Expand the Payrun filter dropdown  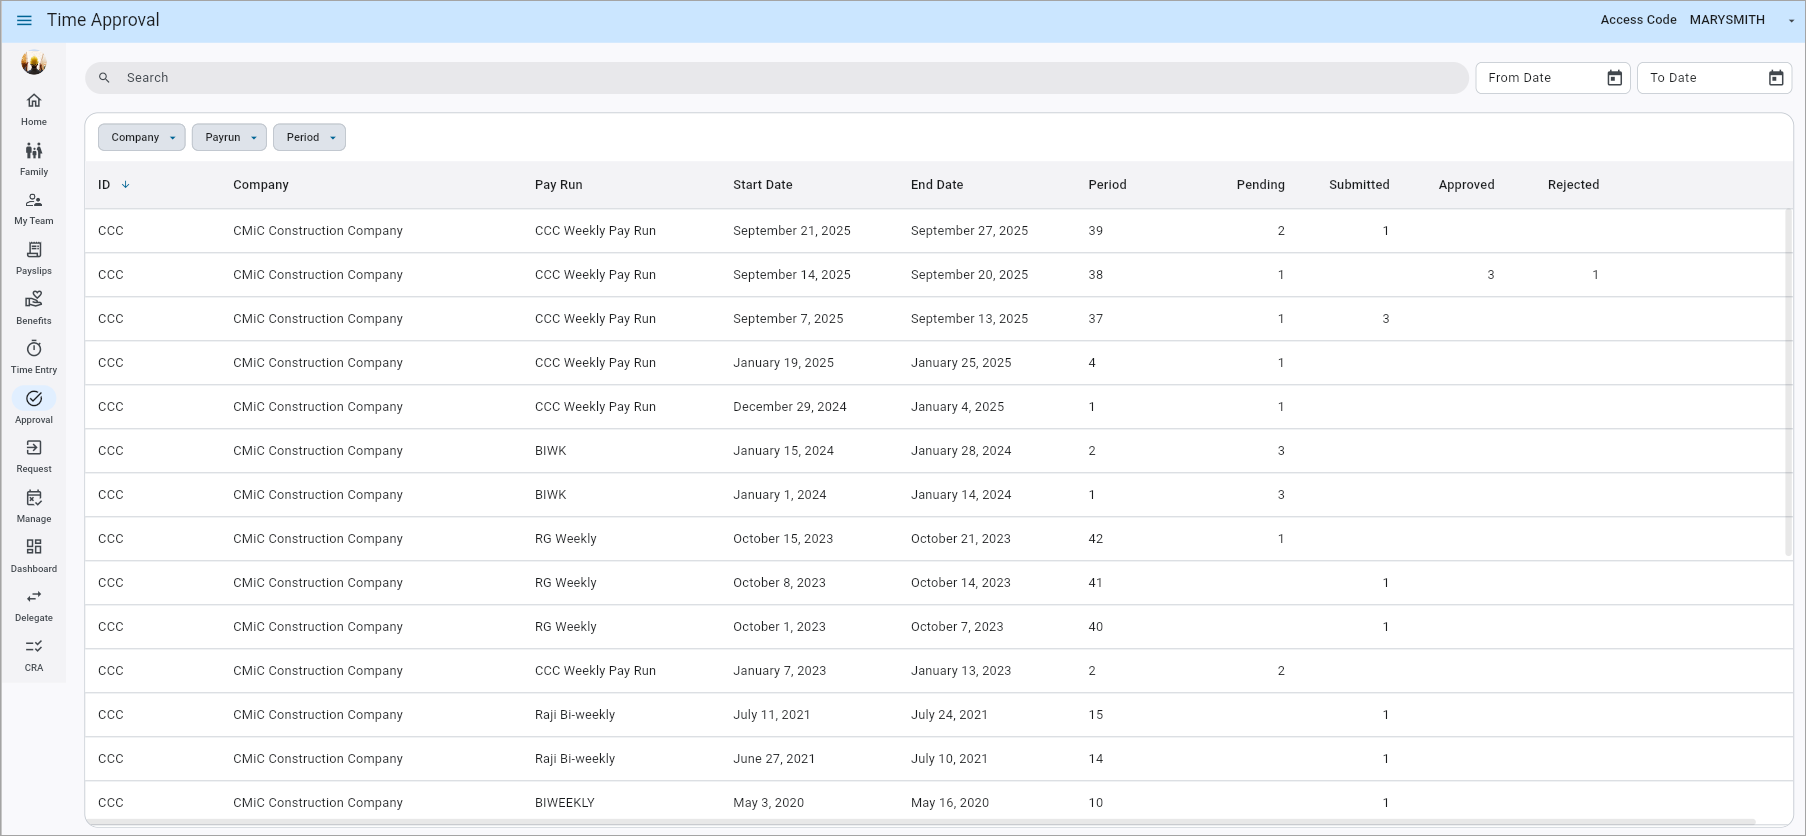pyautogui.click(x=229, y=138)
